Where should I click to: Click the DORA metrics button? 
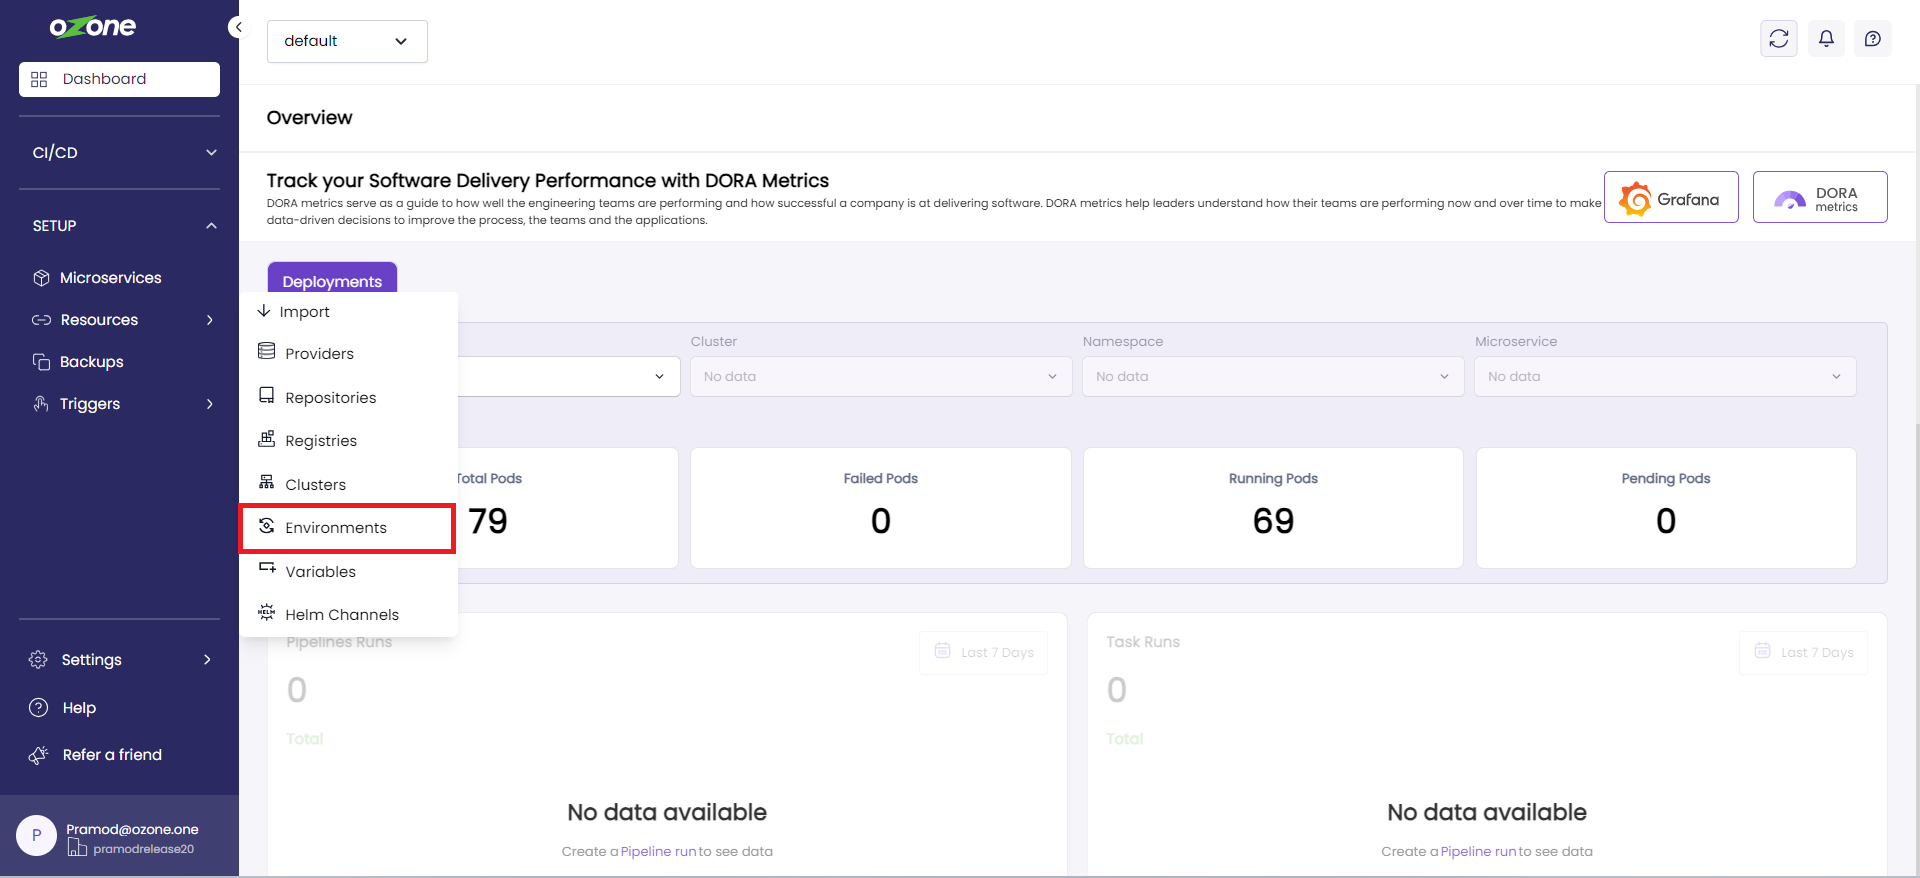coord(1819,198)
